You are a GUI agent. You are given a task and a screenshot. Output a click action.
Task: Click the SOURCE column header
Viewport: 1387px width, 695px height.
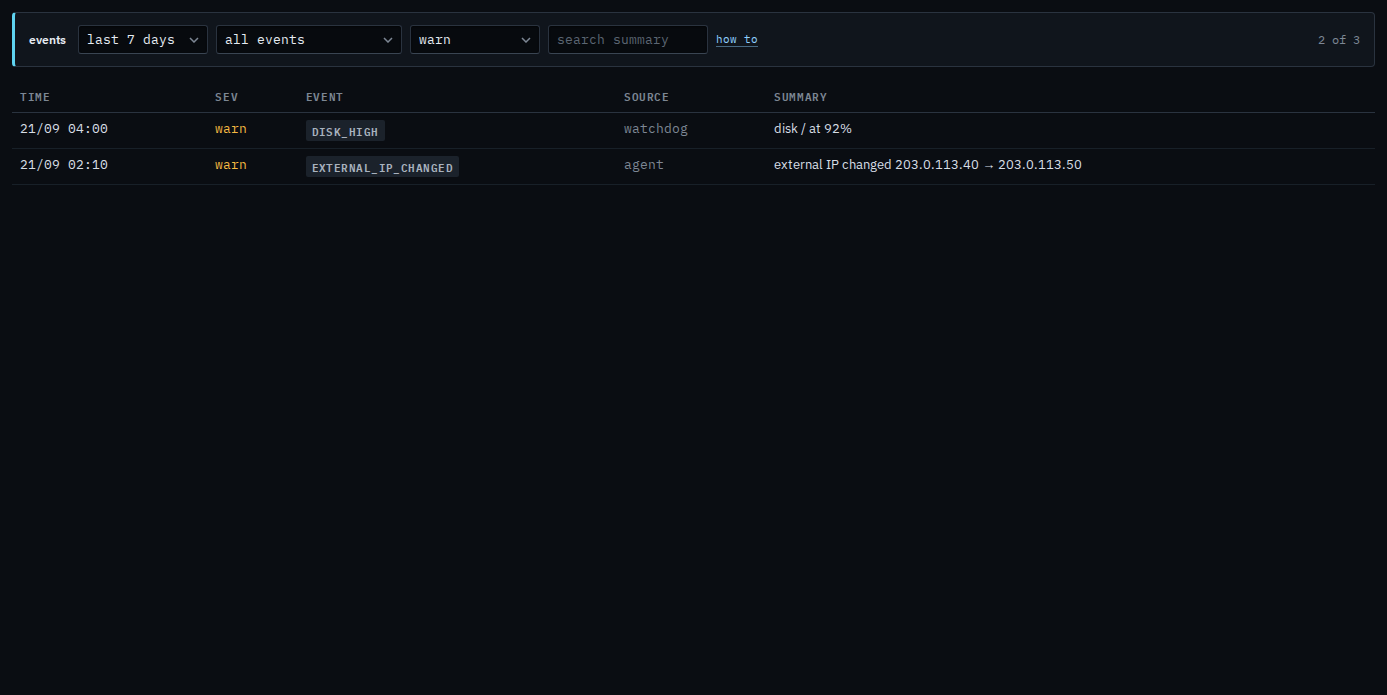[646, 97]
